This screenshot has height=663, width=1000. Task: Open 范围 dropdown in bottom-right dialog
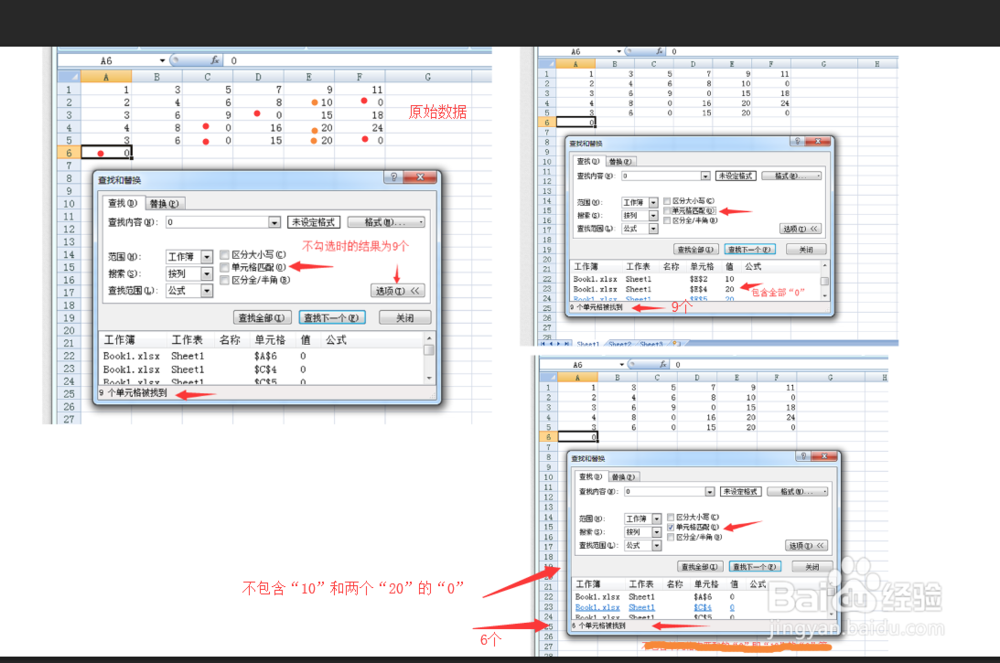coord(657,519)
